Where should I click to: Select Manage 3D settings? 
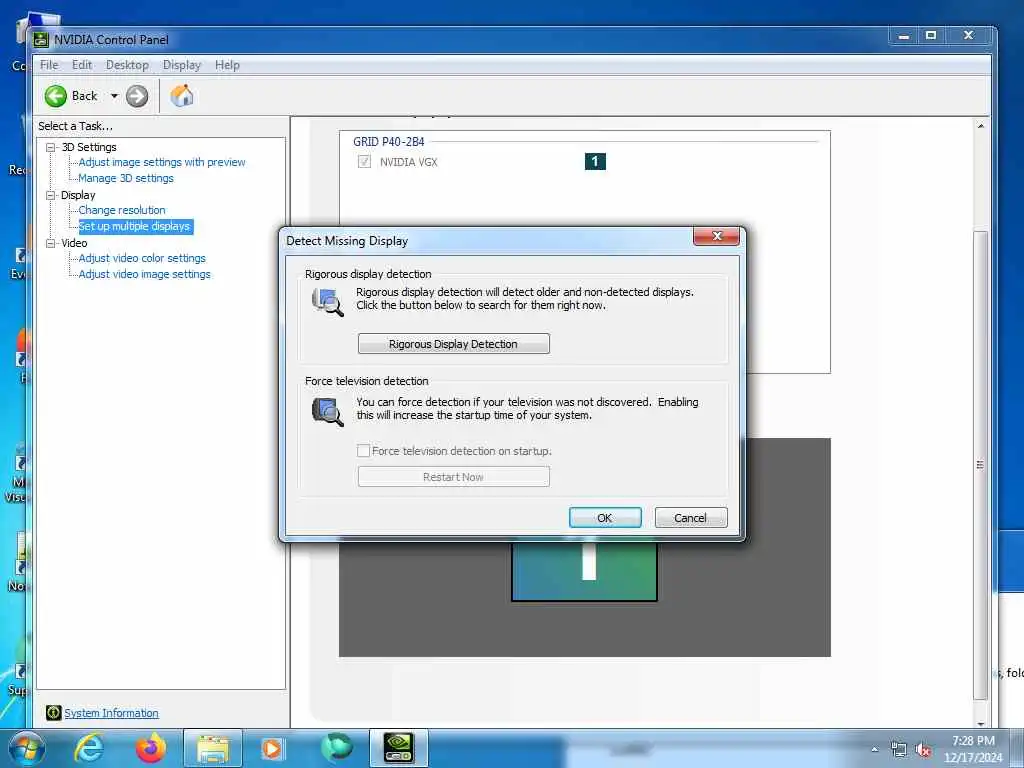click(x=126, y=178)
